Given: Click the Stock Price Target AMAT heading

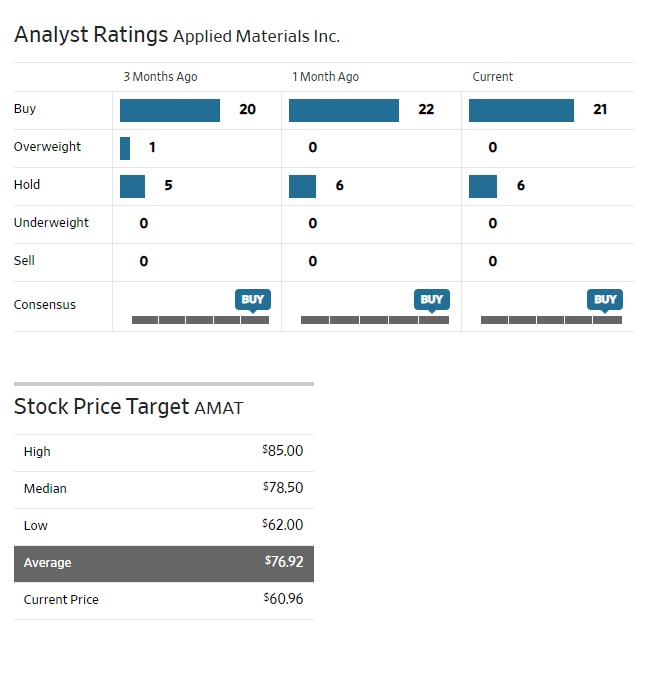Looking at the screenshot, I should point(128,407).
